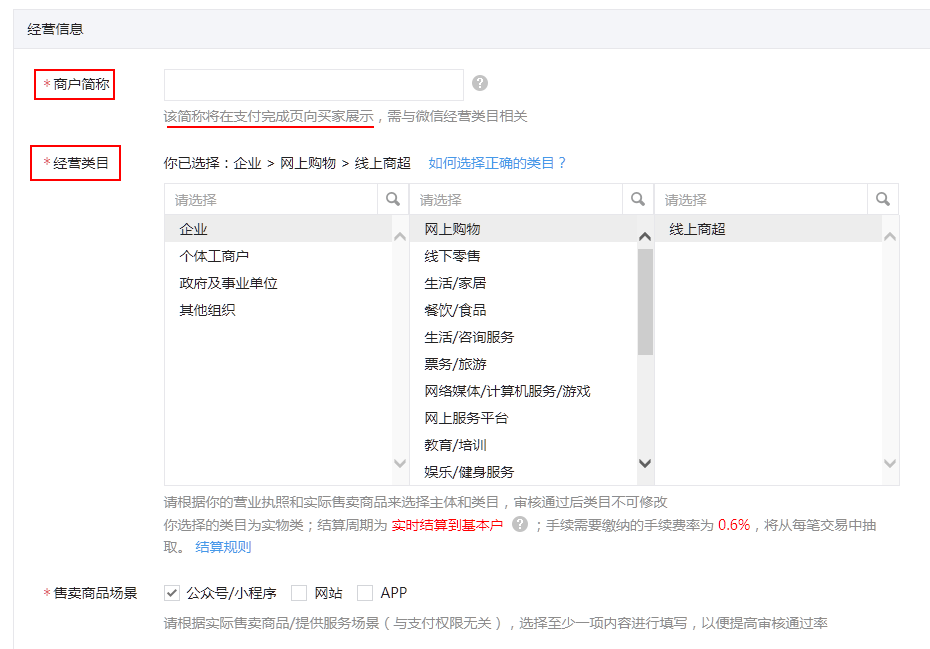This screenshot has width=930, height=649.
Task: Click down arrow of first category list
Action: 400,463
